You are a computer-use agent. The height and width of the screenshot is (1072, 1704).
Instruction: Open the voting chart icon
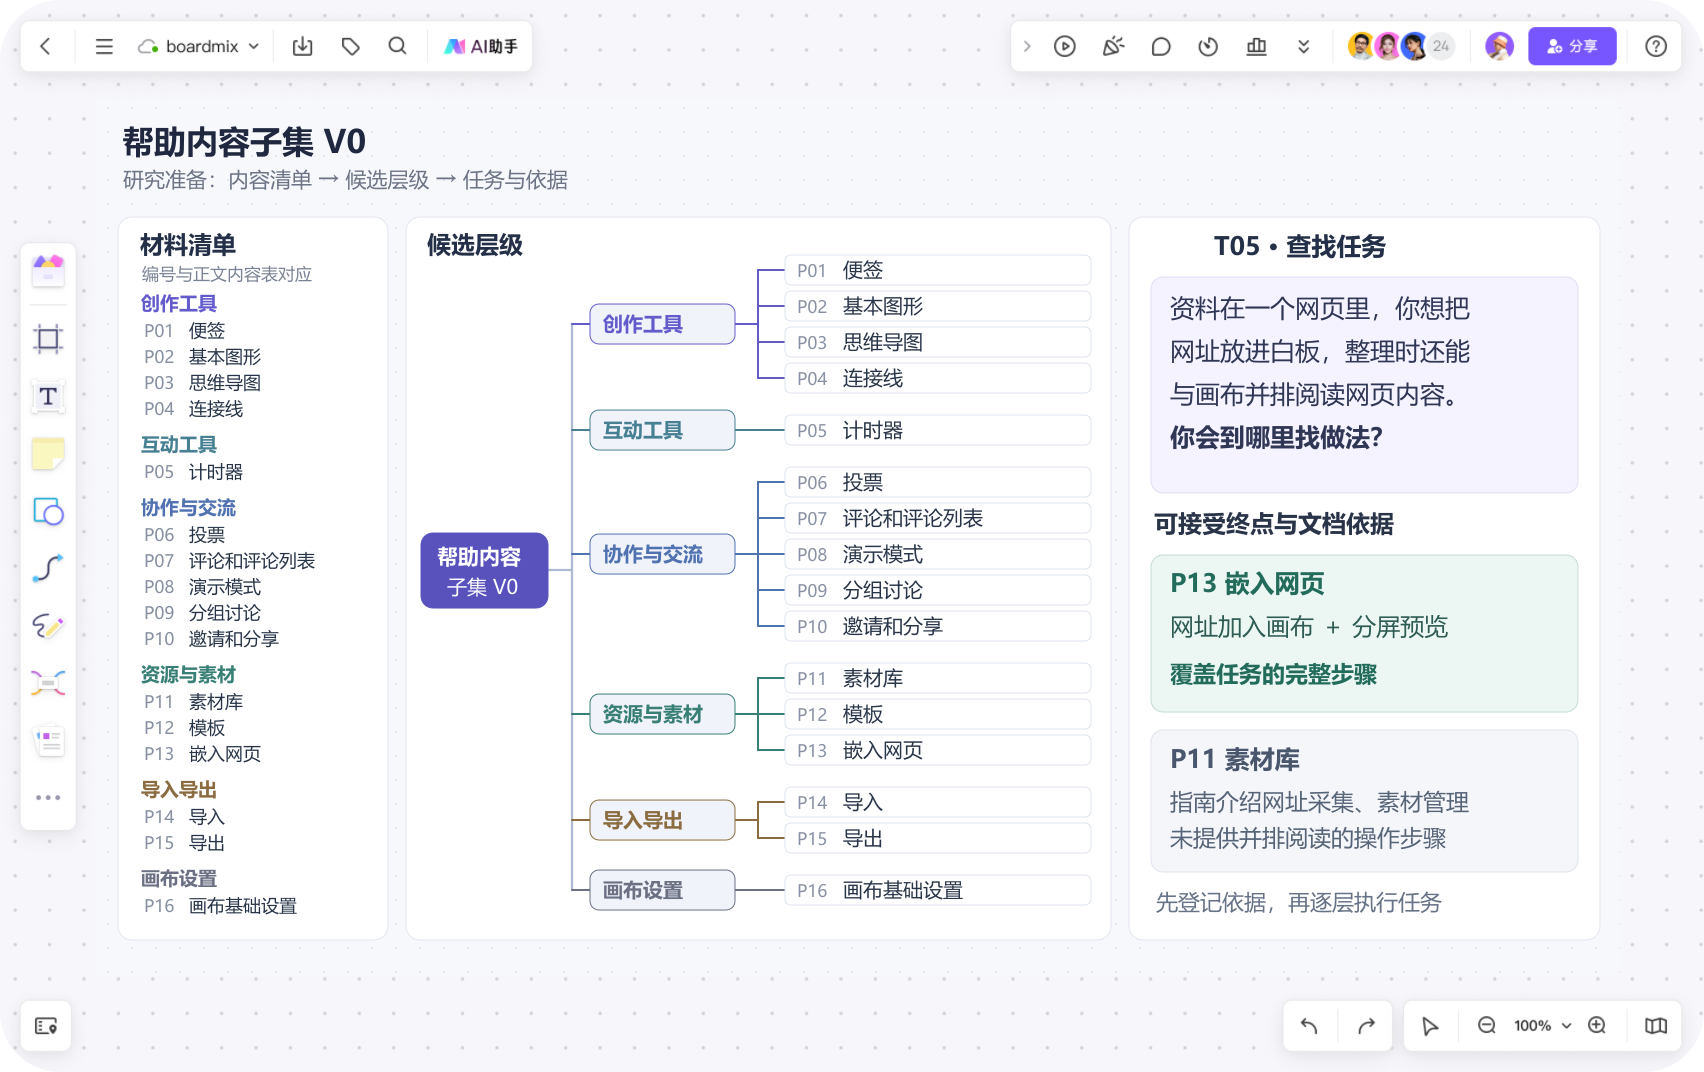coord(1257,46)
